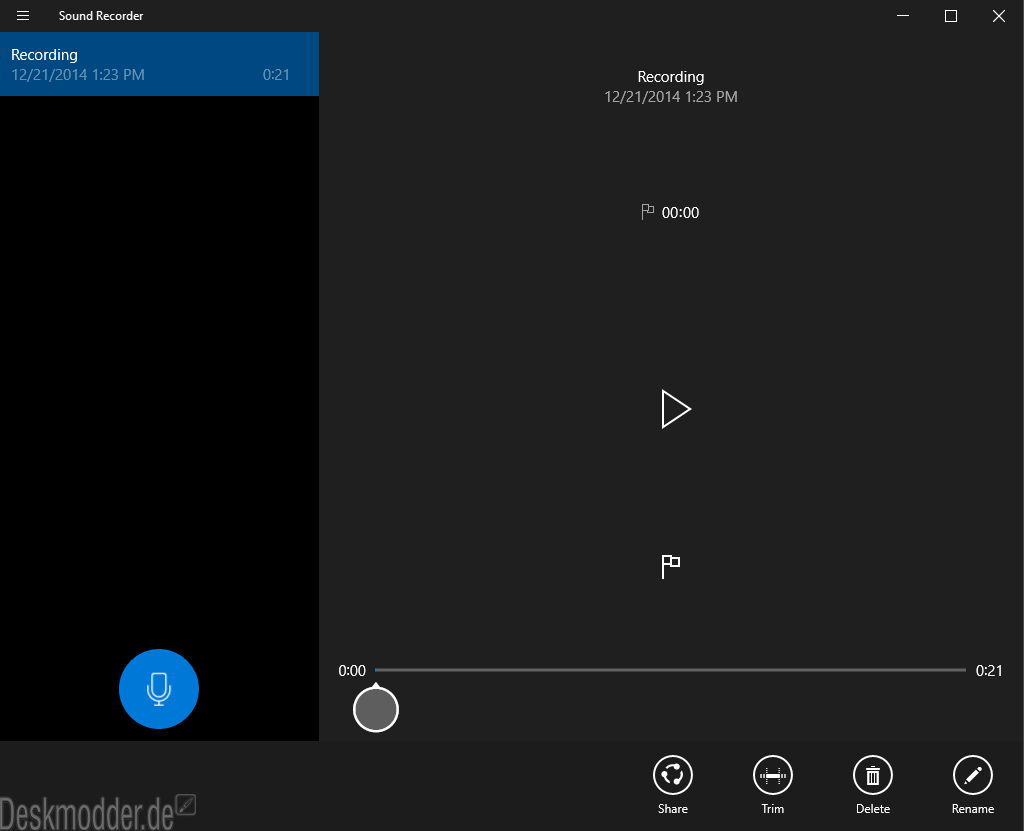Open the hamburger menu
The image size is (1024, 831).
click(23, 16)
